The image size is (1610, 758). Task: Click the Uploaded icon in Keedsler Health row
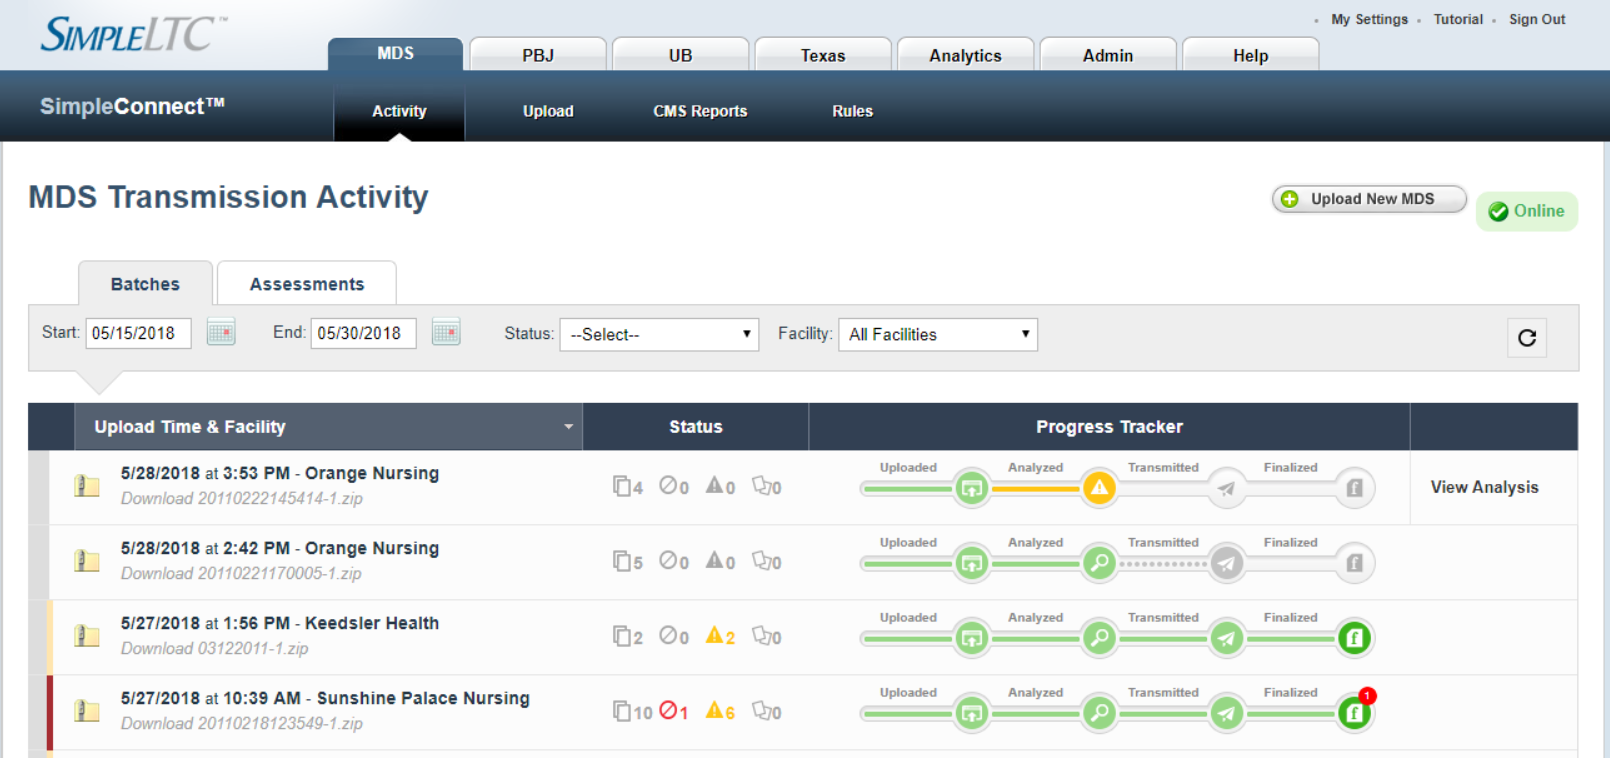(x=971, y=638)
